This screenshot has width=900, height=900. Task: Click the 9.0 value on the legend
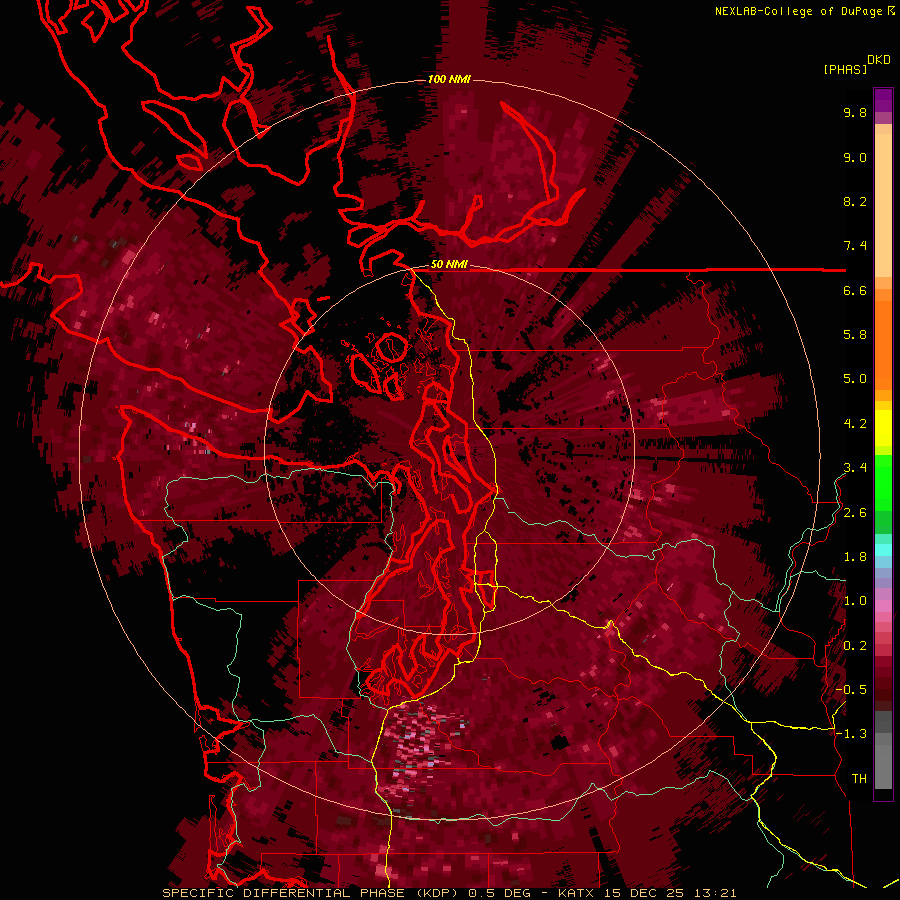point(855,158)
